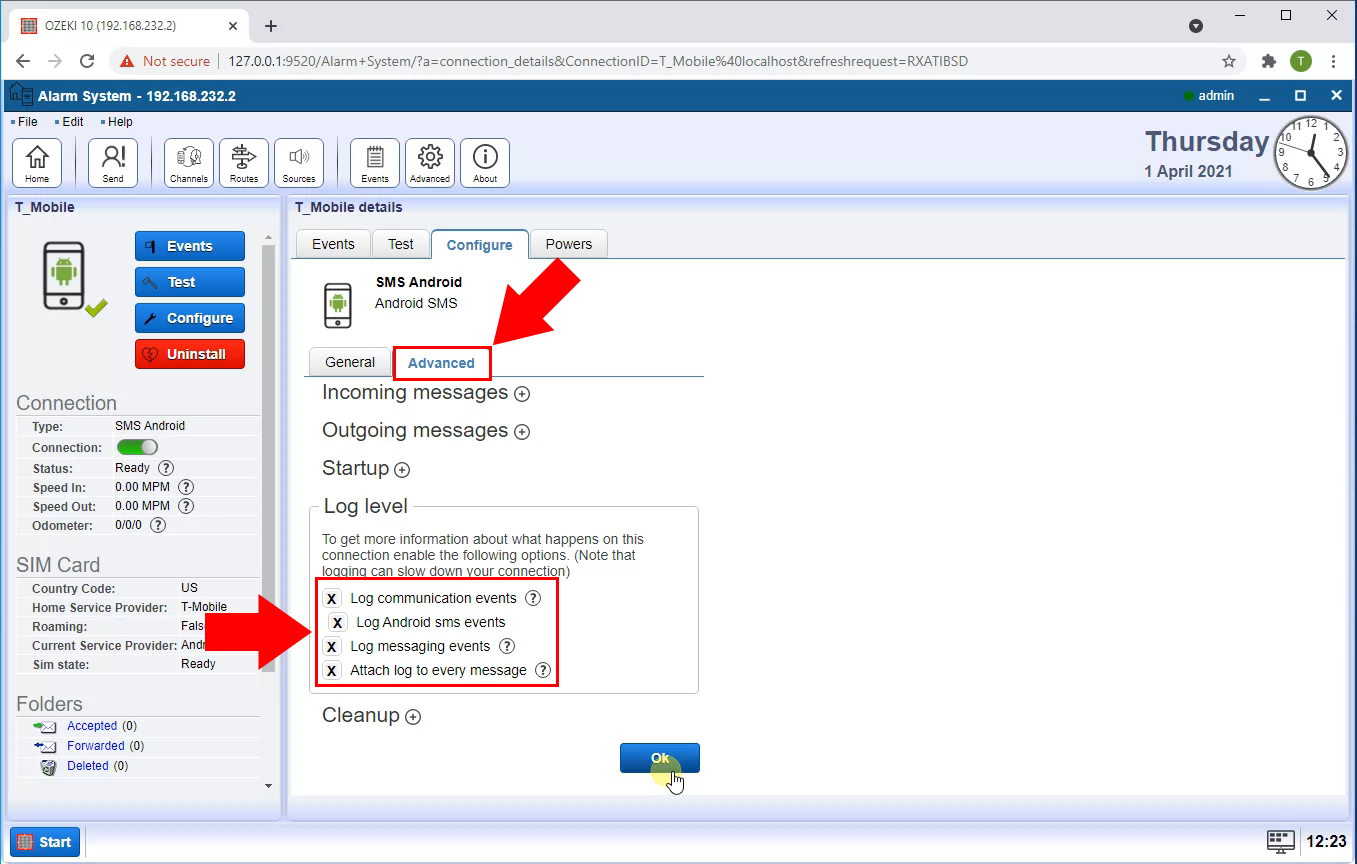
Task: Click the admin user label
Action: click(1216, 96)
